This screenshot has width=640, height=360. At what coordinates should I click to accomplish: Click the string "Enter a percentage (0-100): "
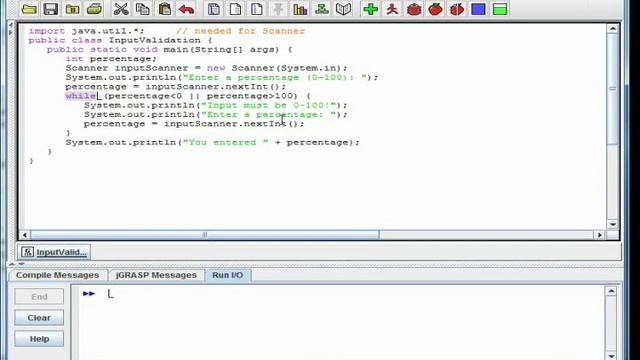(x=275, y=78)
